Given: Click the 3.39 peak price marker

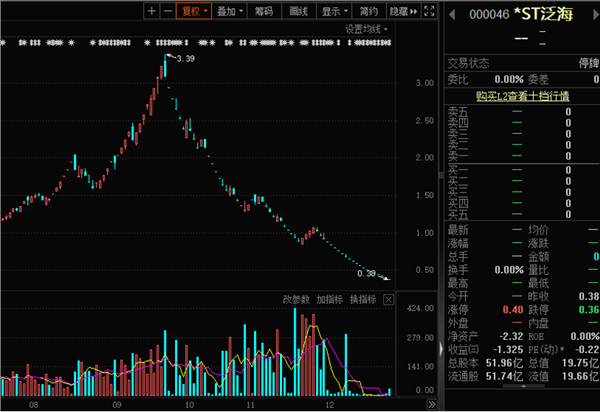Looking at the screenshot, I should pos(181,60).
